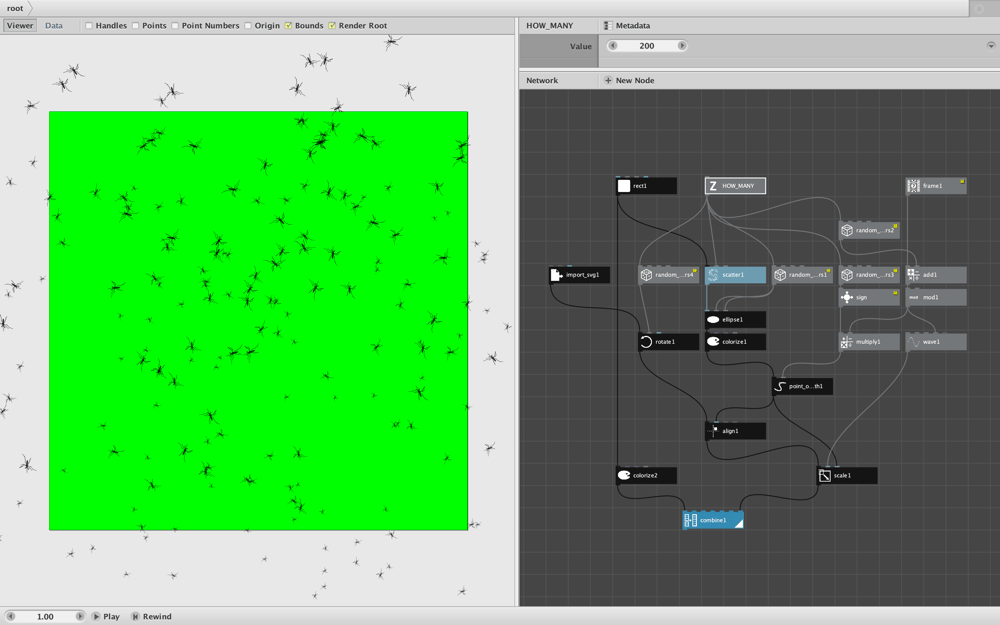Select the point_o...th1 node
The image size is (1000, 625).
click(x=802, y=386)
